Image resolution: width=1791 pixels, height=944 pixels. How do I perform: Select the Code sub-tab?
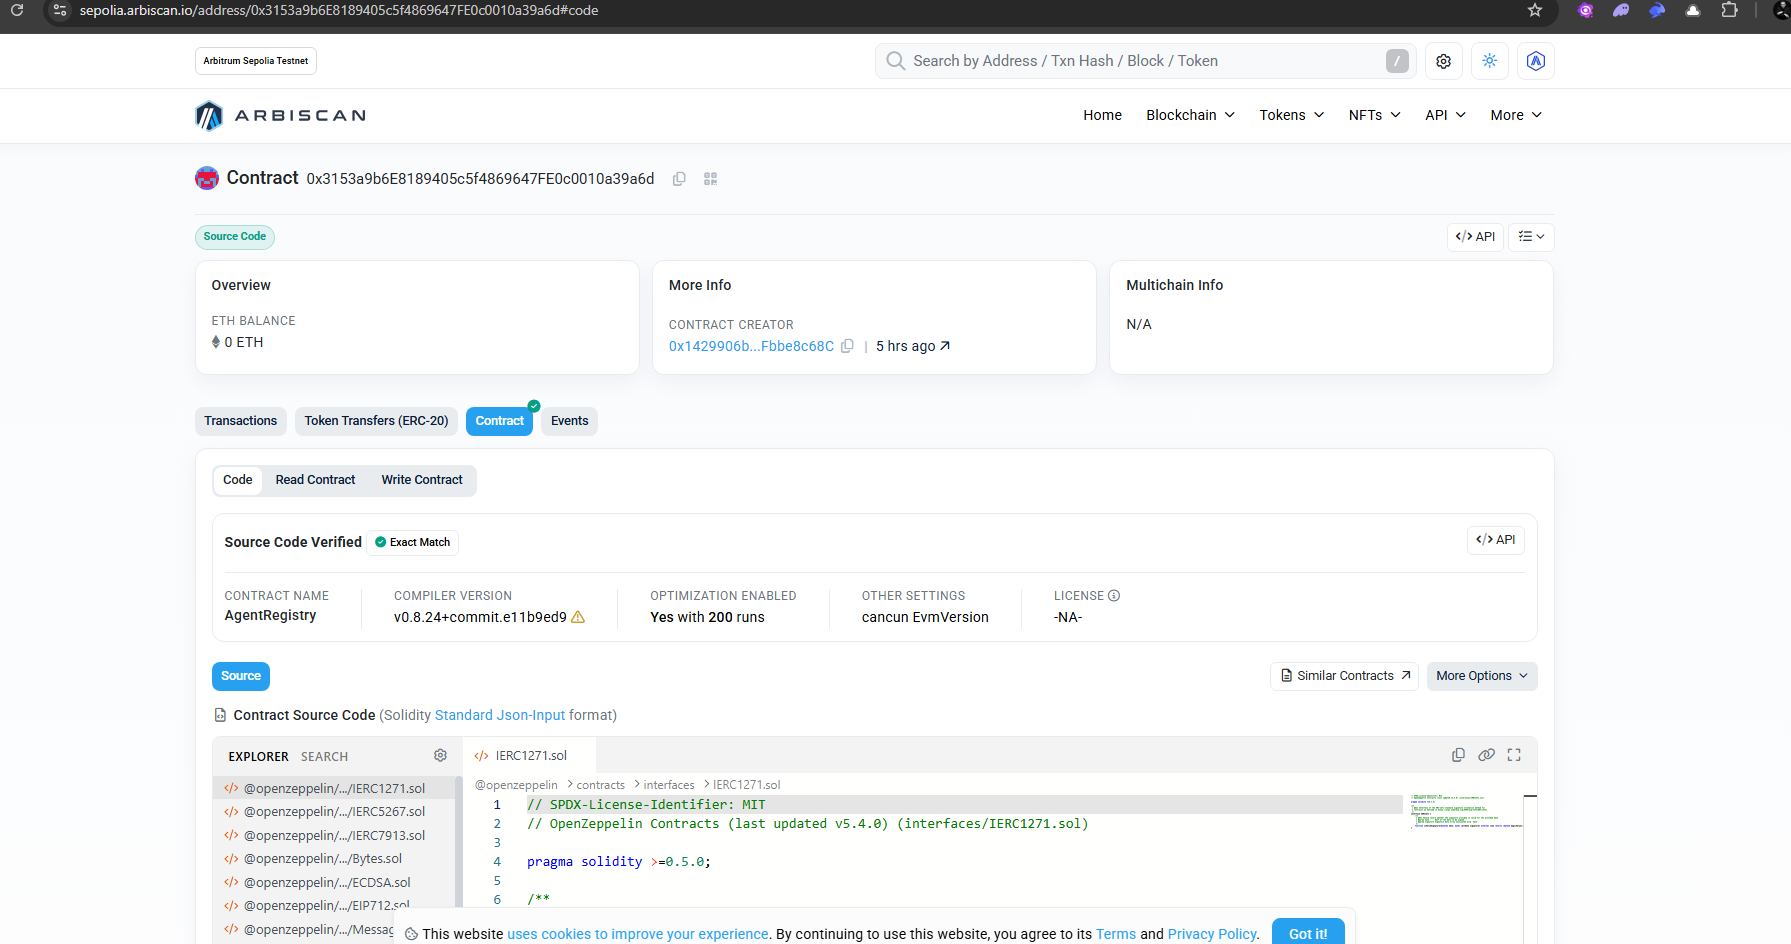point(238,480)
